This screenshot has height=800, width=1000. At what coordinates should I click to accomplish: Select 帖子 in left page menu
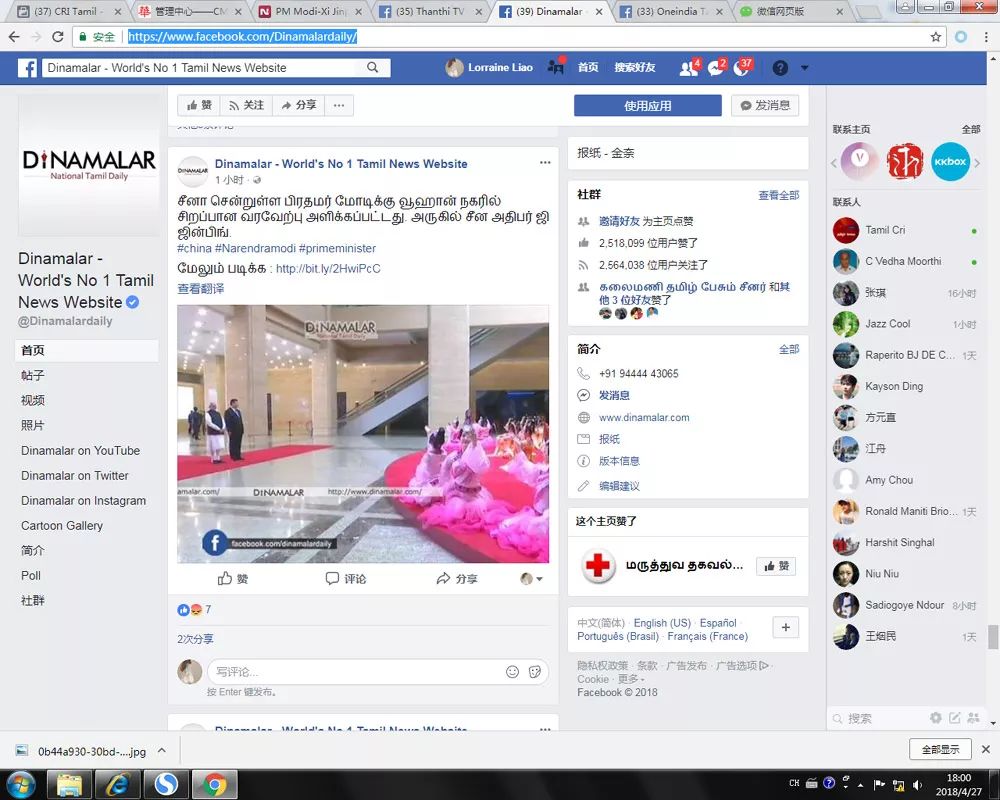pos(33,375)
